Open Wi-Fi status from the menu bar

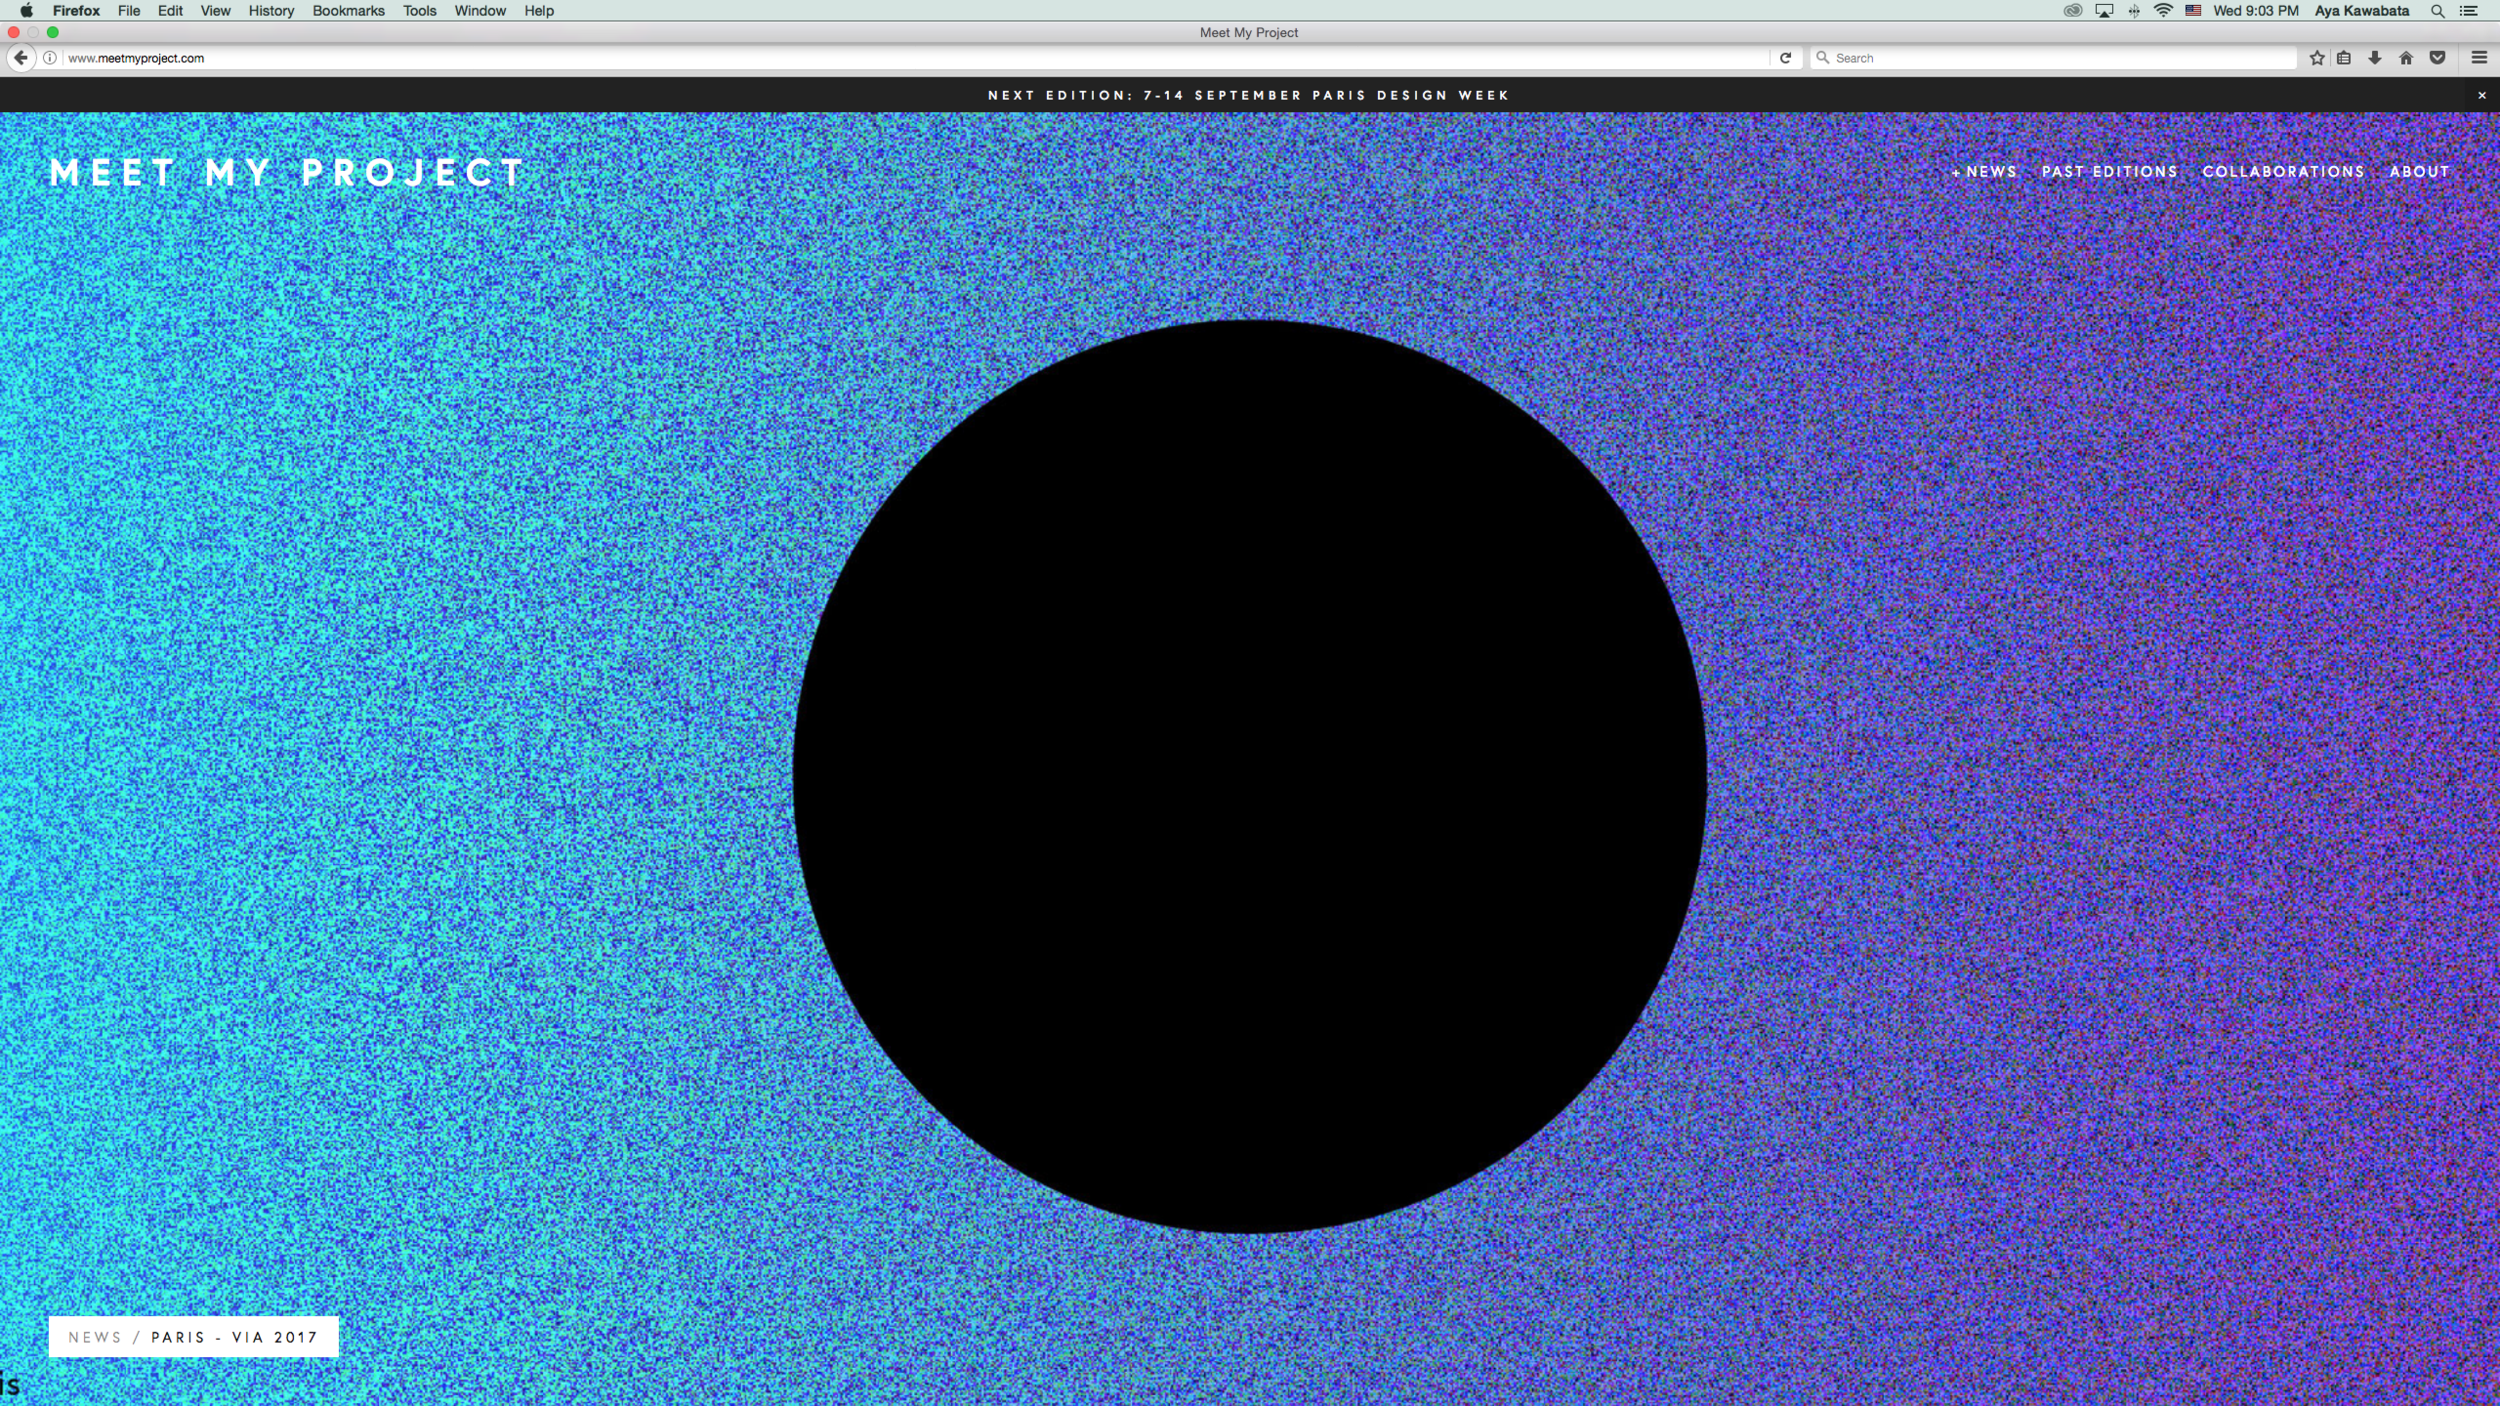click(x=2163, y=11)
